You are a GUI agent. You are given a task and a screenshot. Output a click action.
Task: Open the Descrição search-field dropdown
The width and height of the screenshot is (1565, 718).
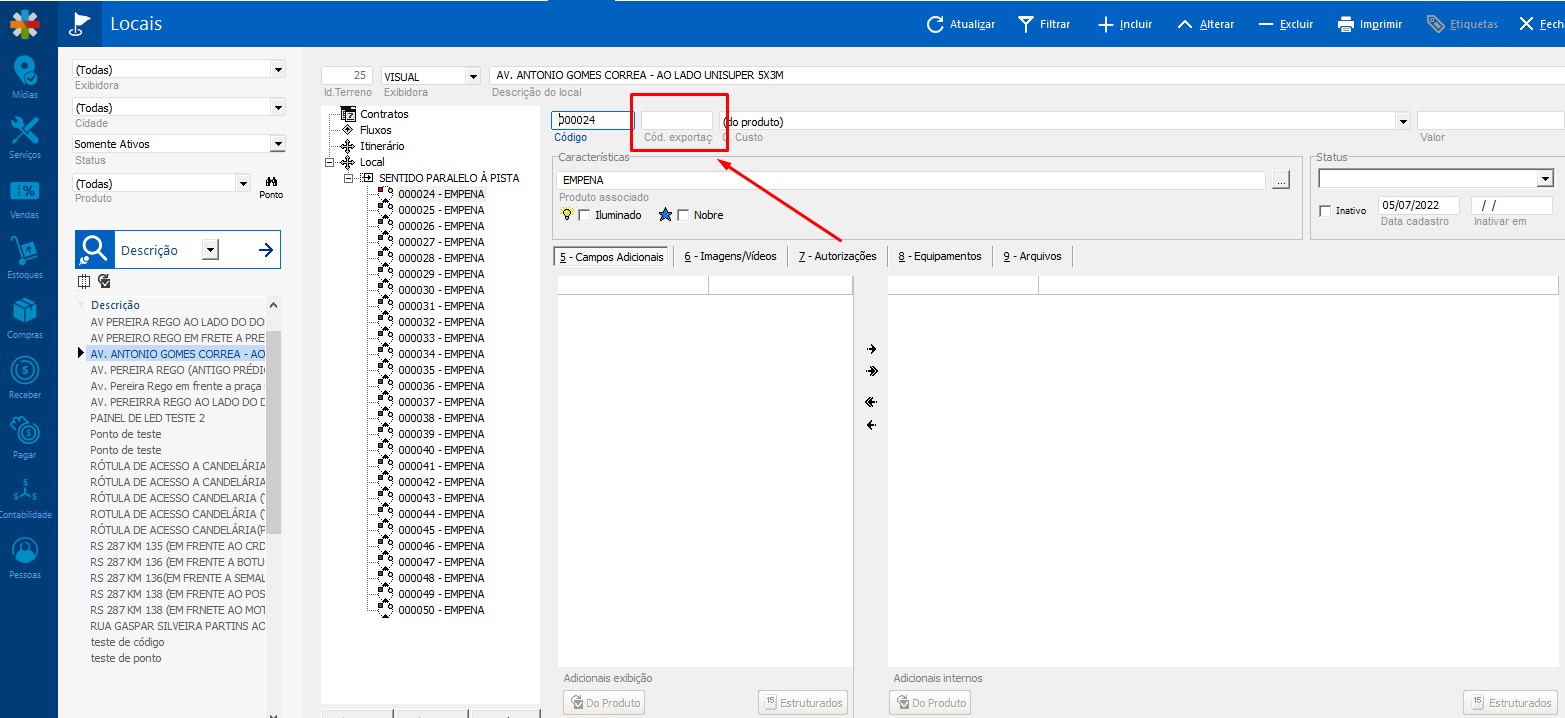click(x=210, y=250)
